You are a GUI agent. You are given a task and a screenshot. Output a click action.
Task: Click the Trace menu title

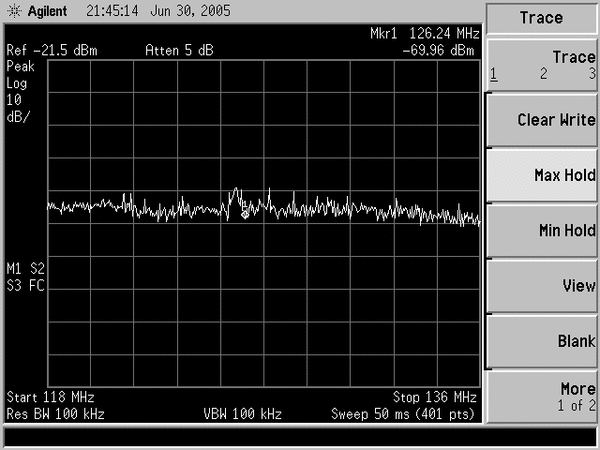point(541,18)
